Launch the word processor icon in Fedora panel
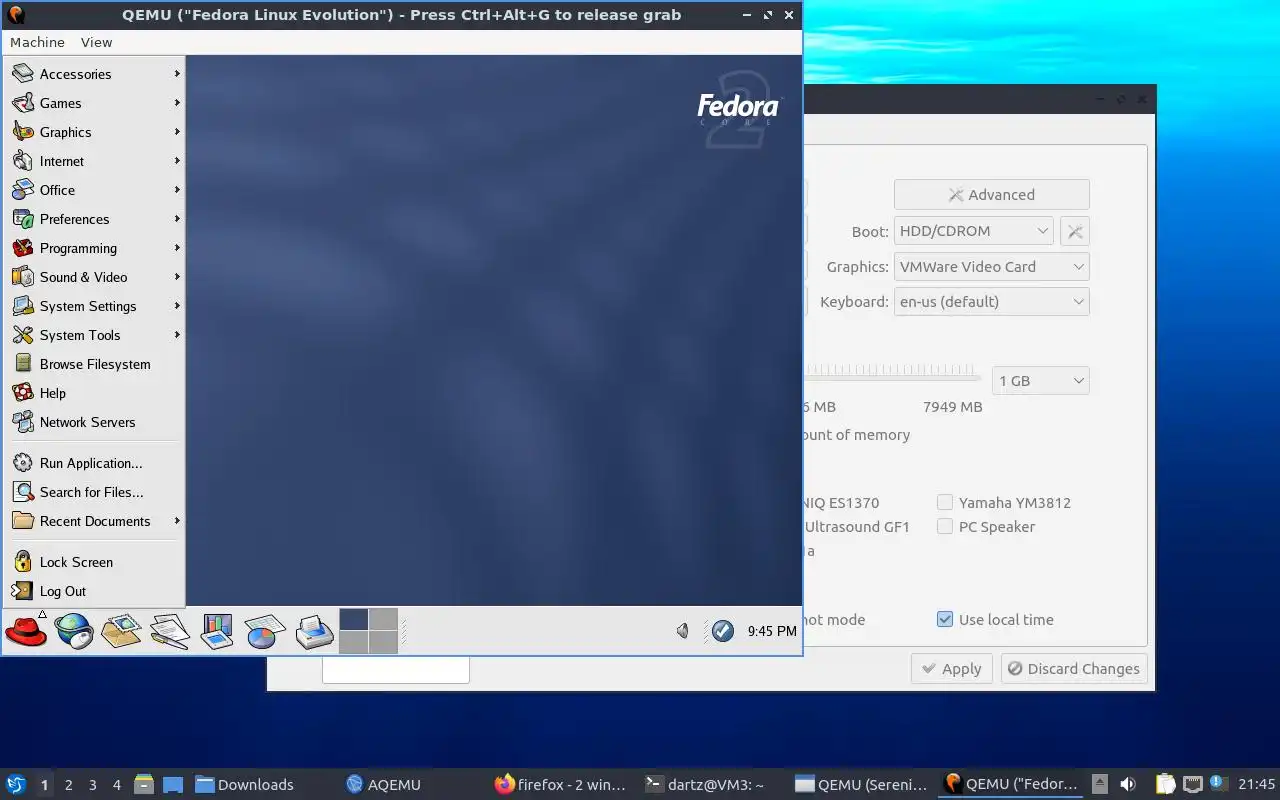Viewport: 1280px width, 800px height. tap(170, 631)
